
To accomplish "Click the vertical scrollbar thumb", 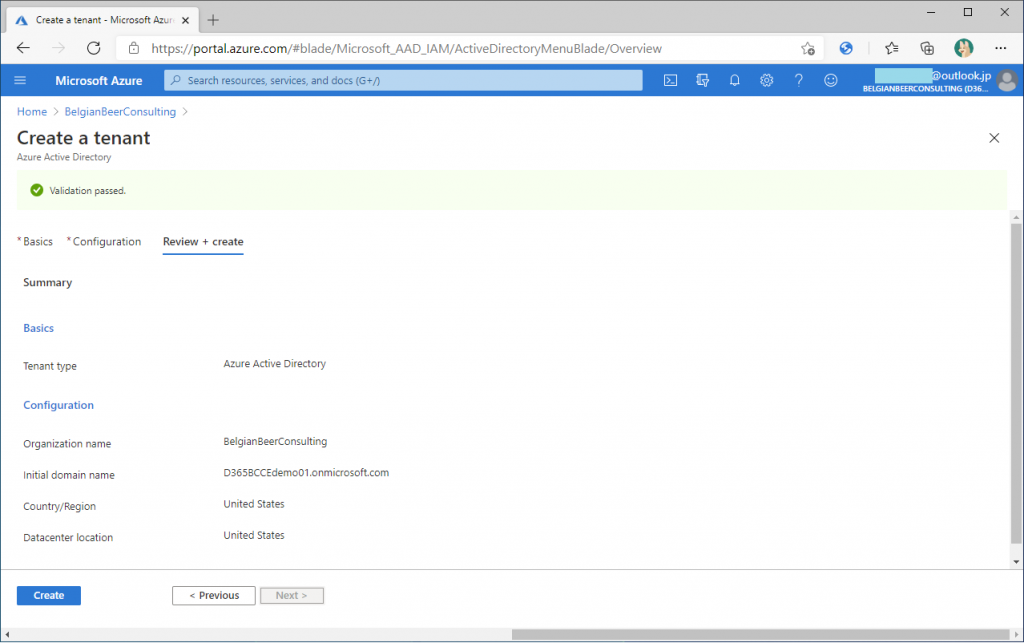I will [1016, 383].
